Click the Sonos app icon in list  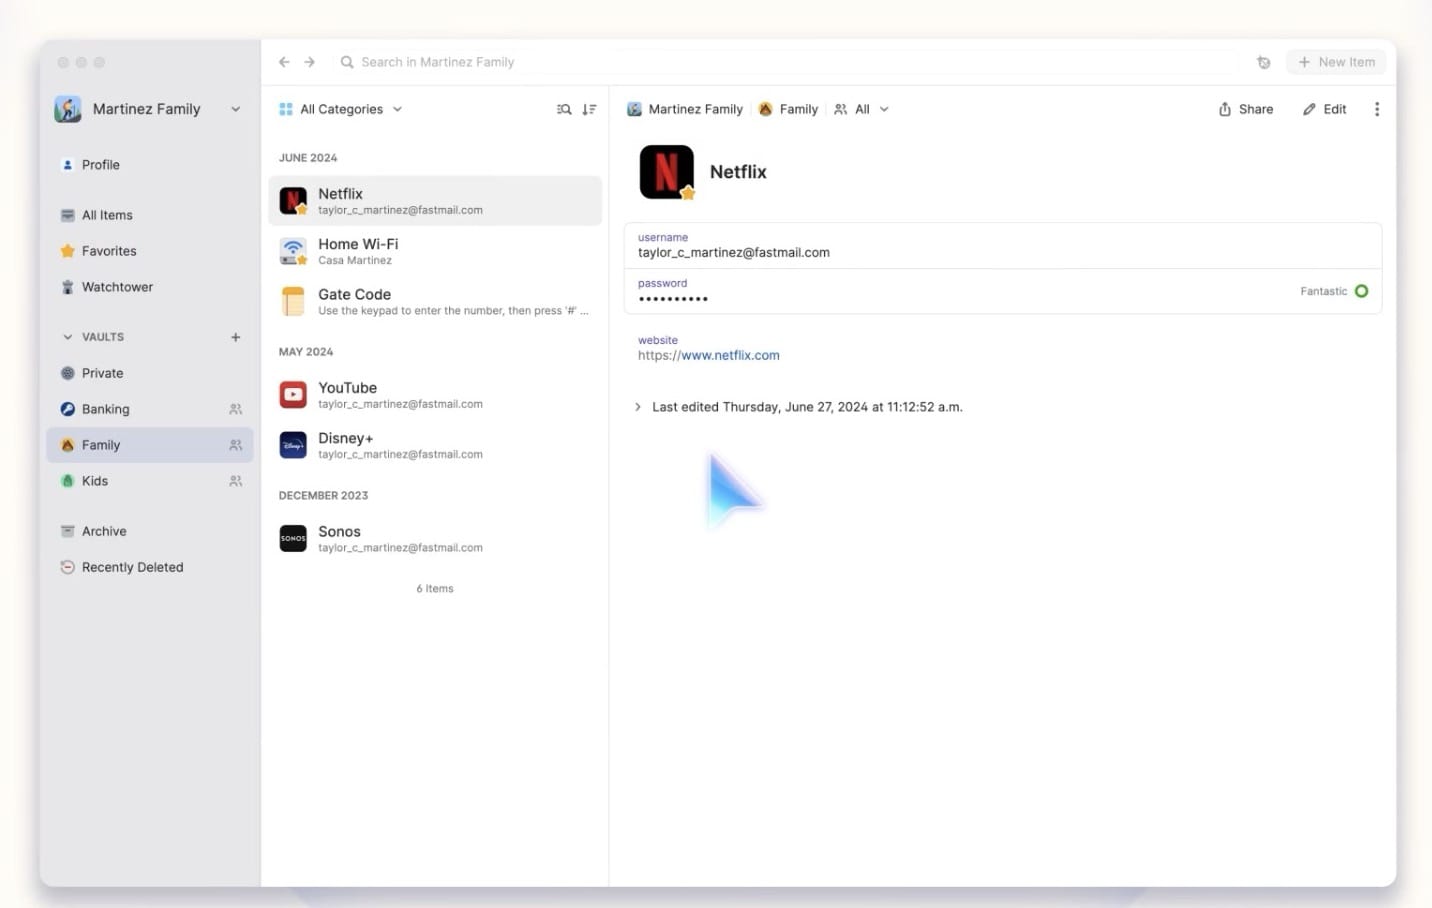tap(293, 539)
